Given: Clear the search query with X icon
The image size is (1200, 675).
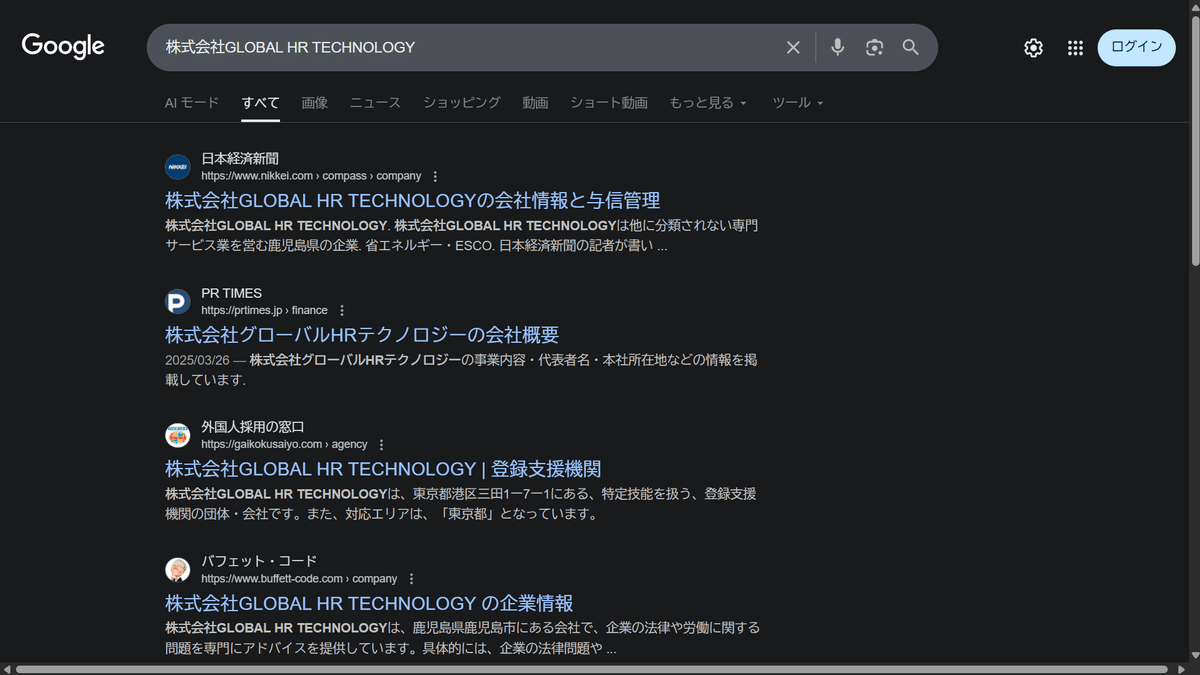Looking at the screenshot, I should [793, 47].
